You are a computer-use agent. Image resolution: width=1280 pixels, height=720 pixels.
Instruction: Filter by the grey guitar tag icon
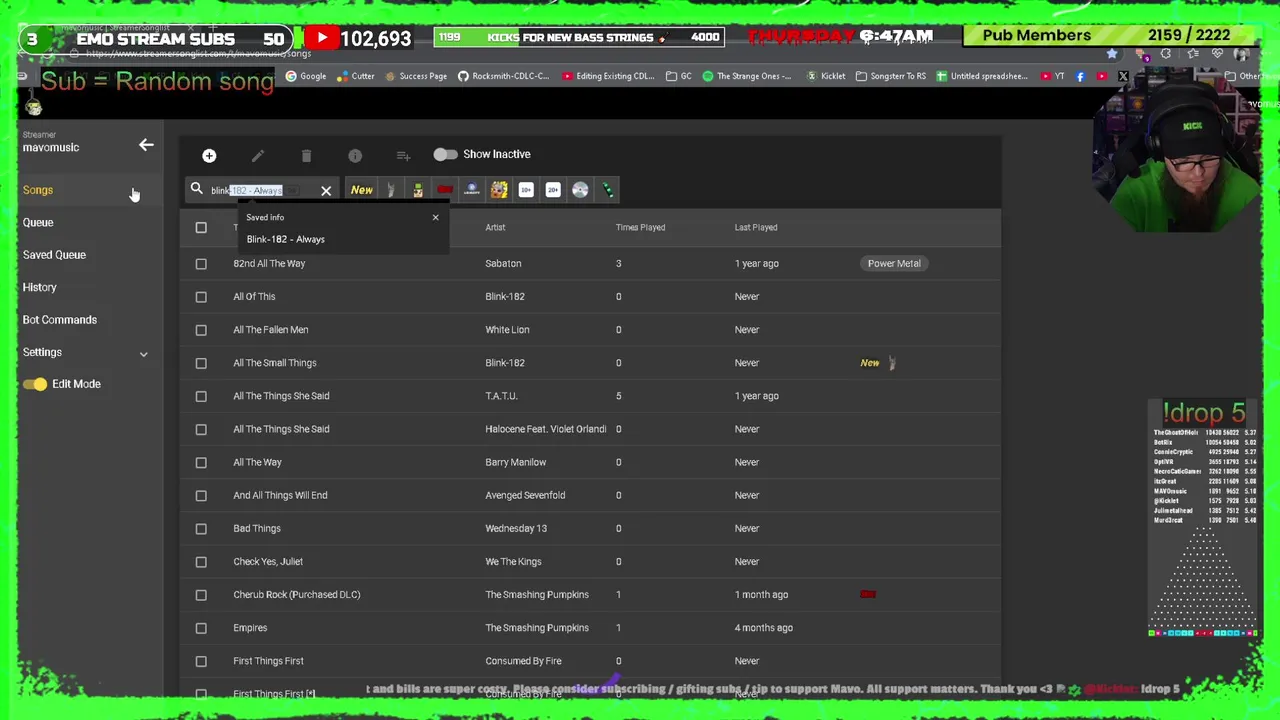(x=391, y=190)
